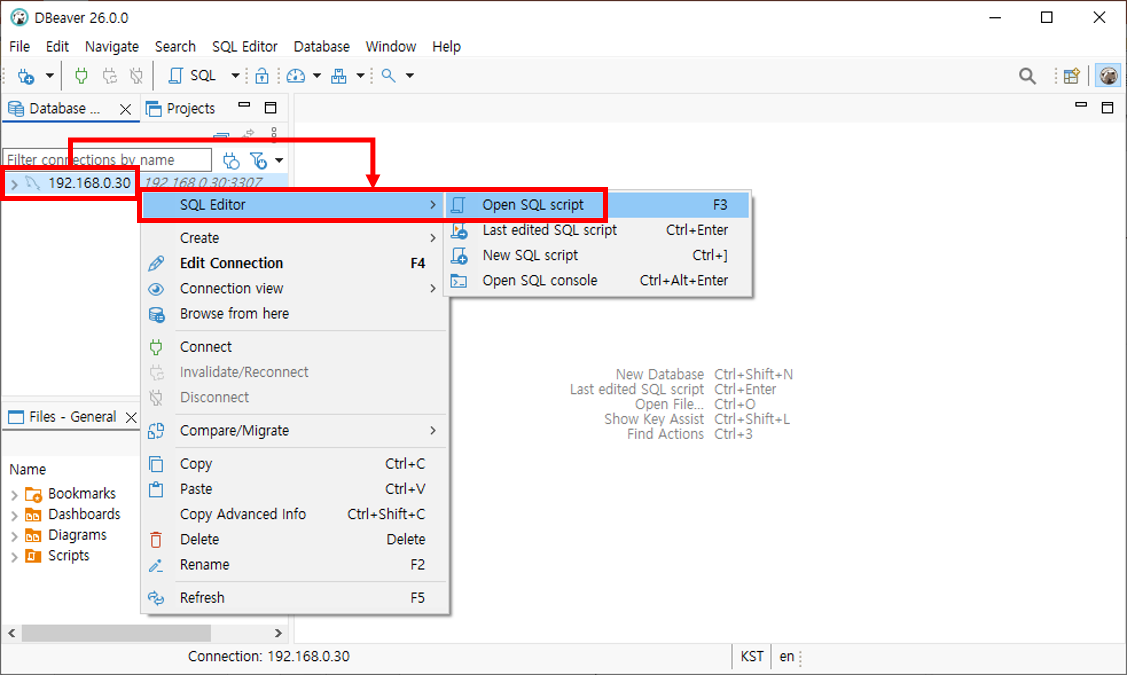This screenshot has height=675, width=1127.
Task: Open the navigator view menu three dots
Action: (274, 133)
